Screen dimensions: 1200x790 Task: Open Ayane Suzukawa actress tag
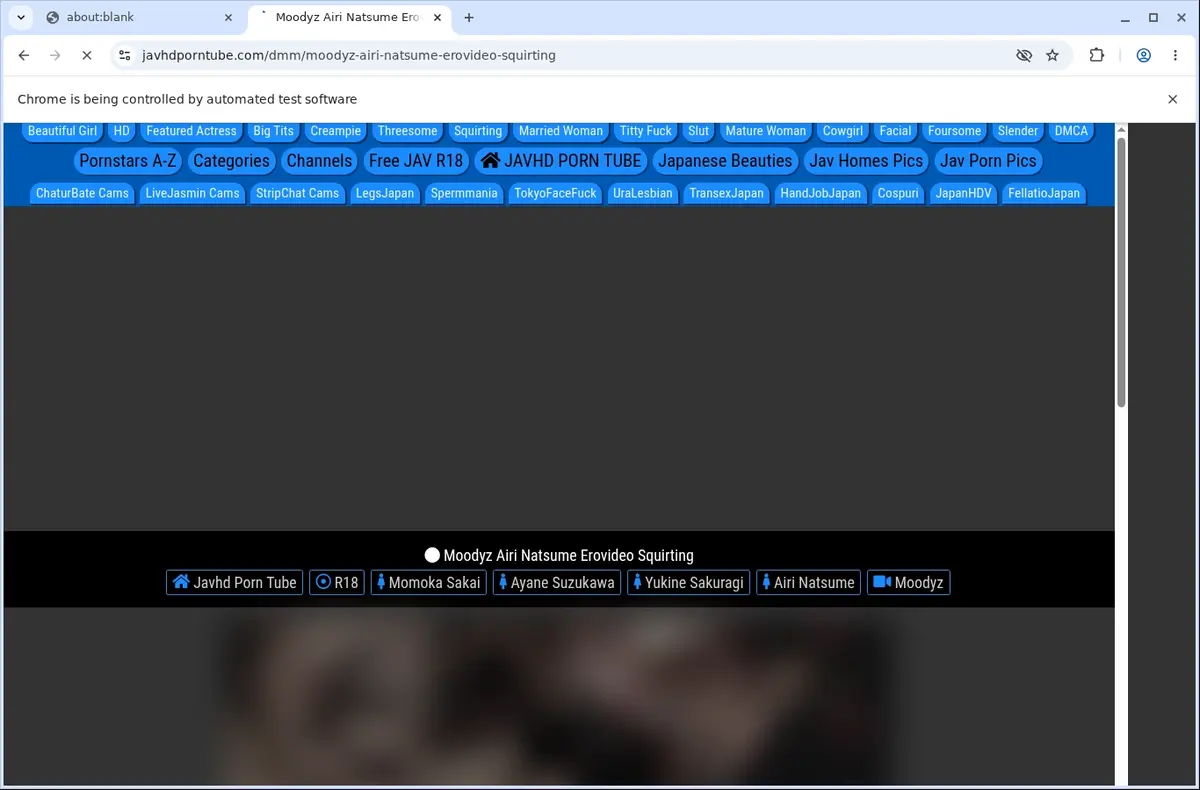coord(557,582)
